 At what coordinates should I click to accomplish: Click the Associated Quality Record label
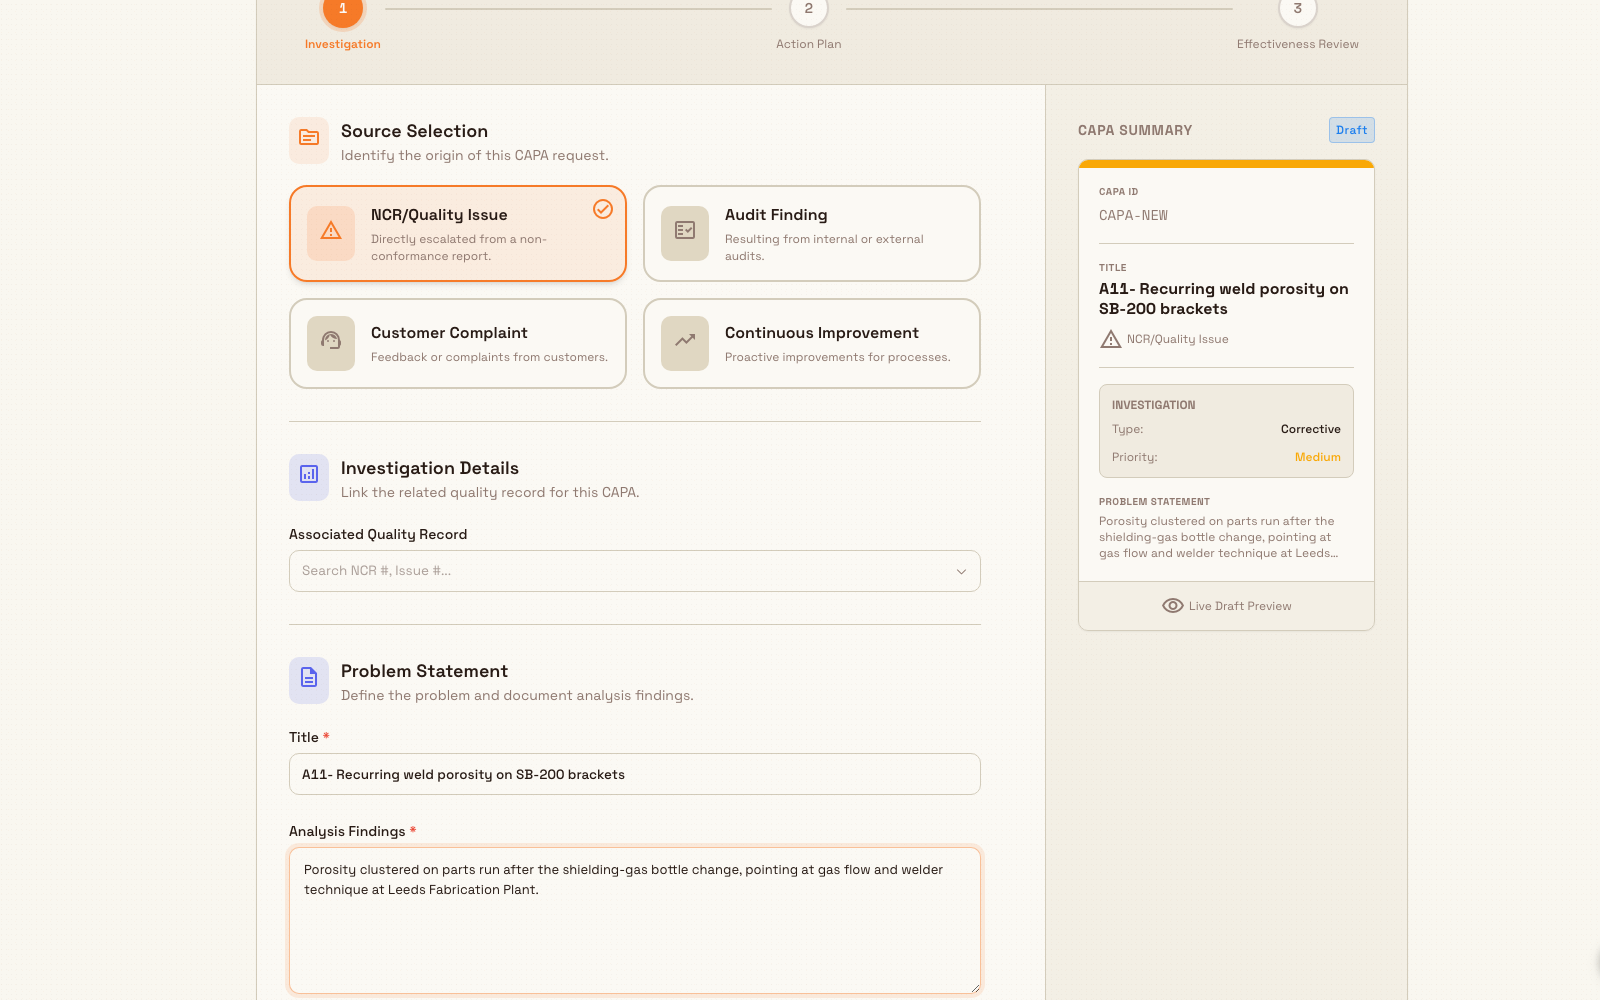click(x=378, y=534)
